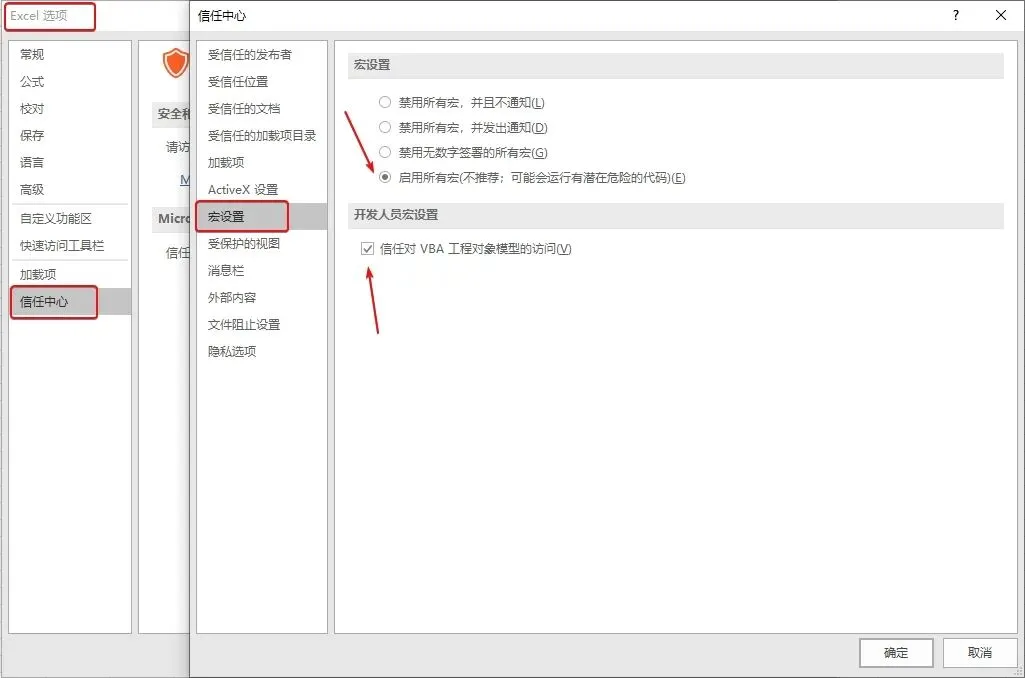Open 受信任的发布者 section
Screen dimensions: 1025x678
point(261,55)
